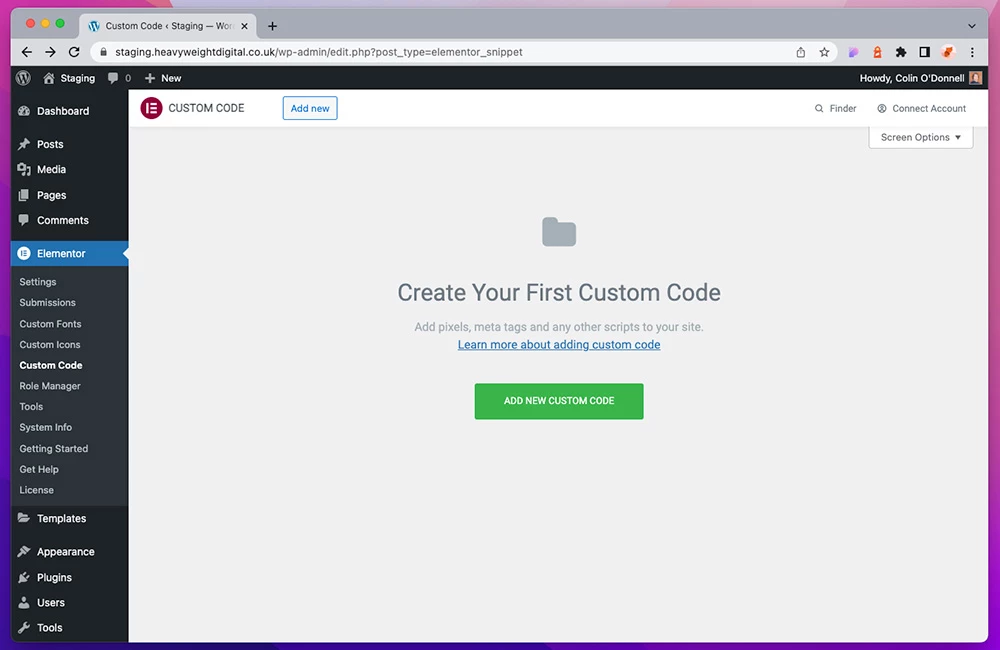Open Learn more about adding custom code link
Screen dimensions: 1000x650
[x=558, y=344]
